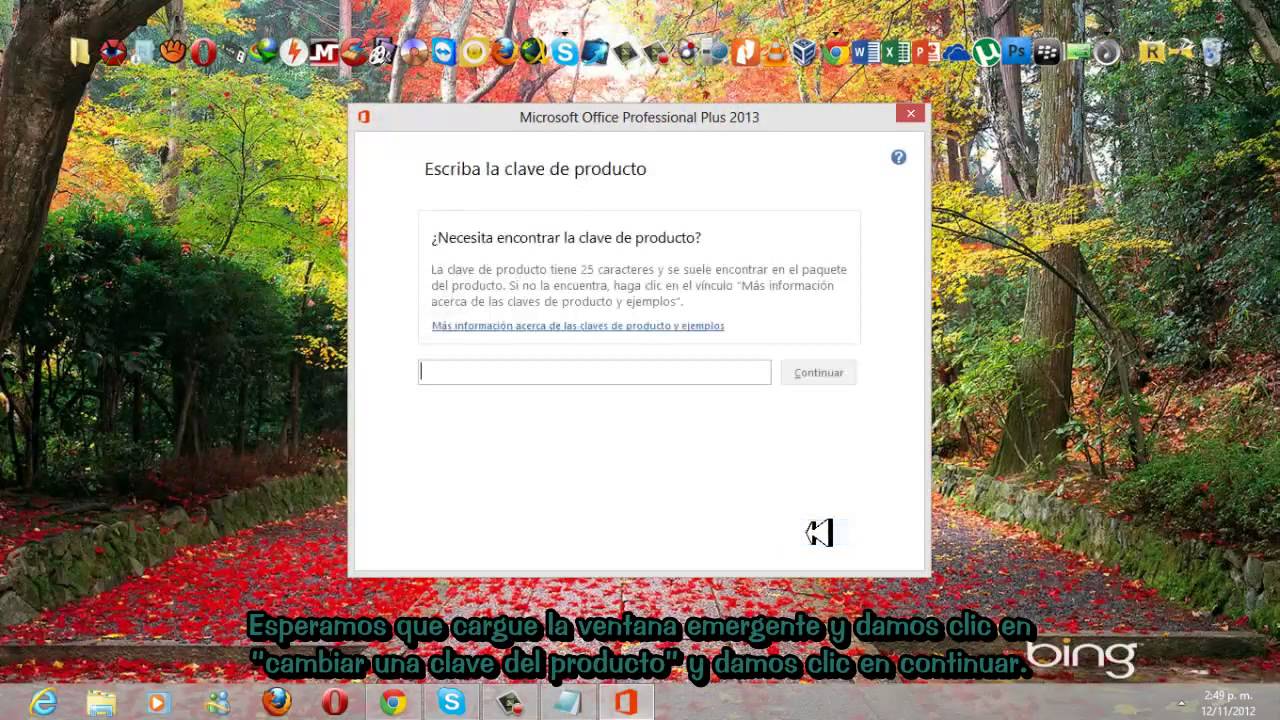Viewport: 1280px width, 720px height.
Task: Open "Más información acerca de las claves" link
Action: point(578,326)
